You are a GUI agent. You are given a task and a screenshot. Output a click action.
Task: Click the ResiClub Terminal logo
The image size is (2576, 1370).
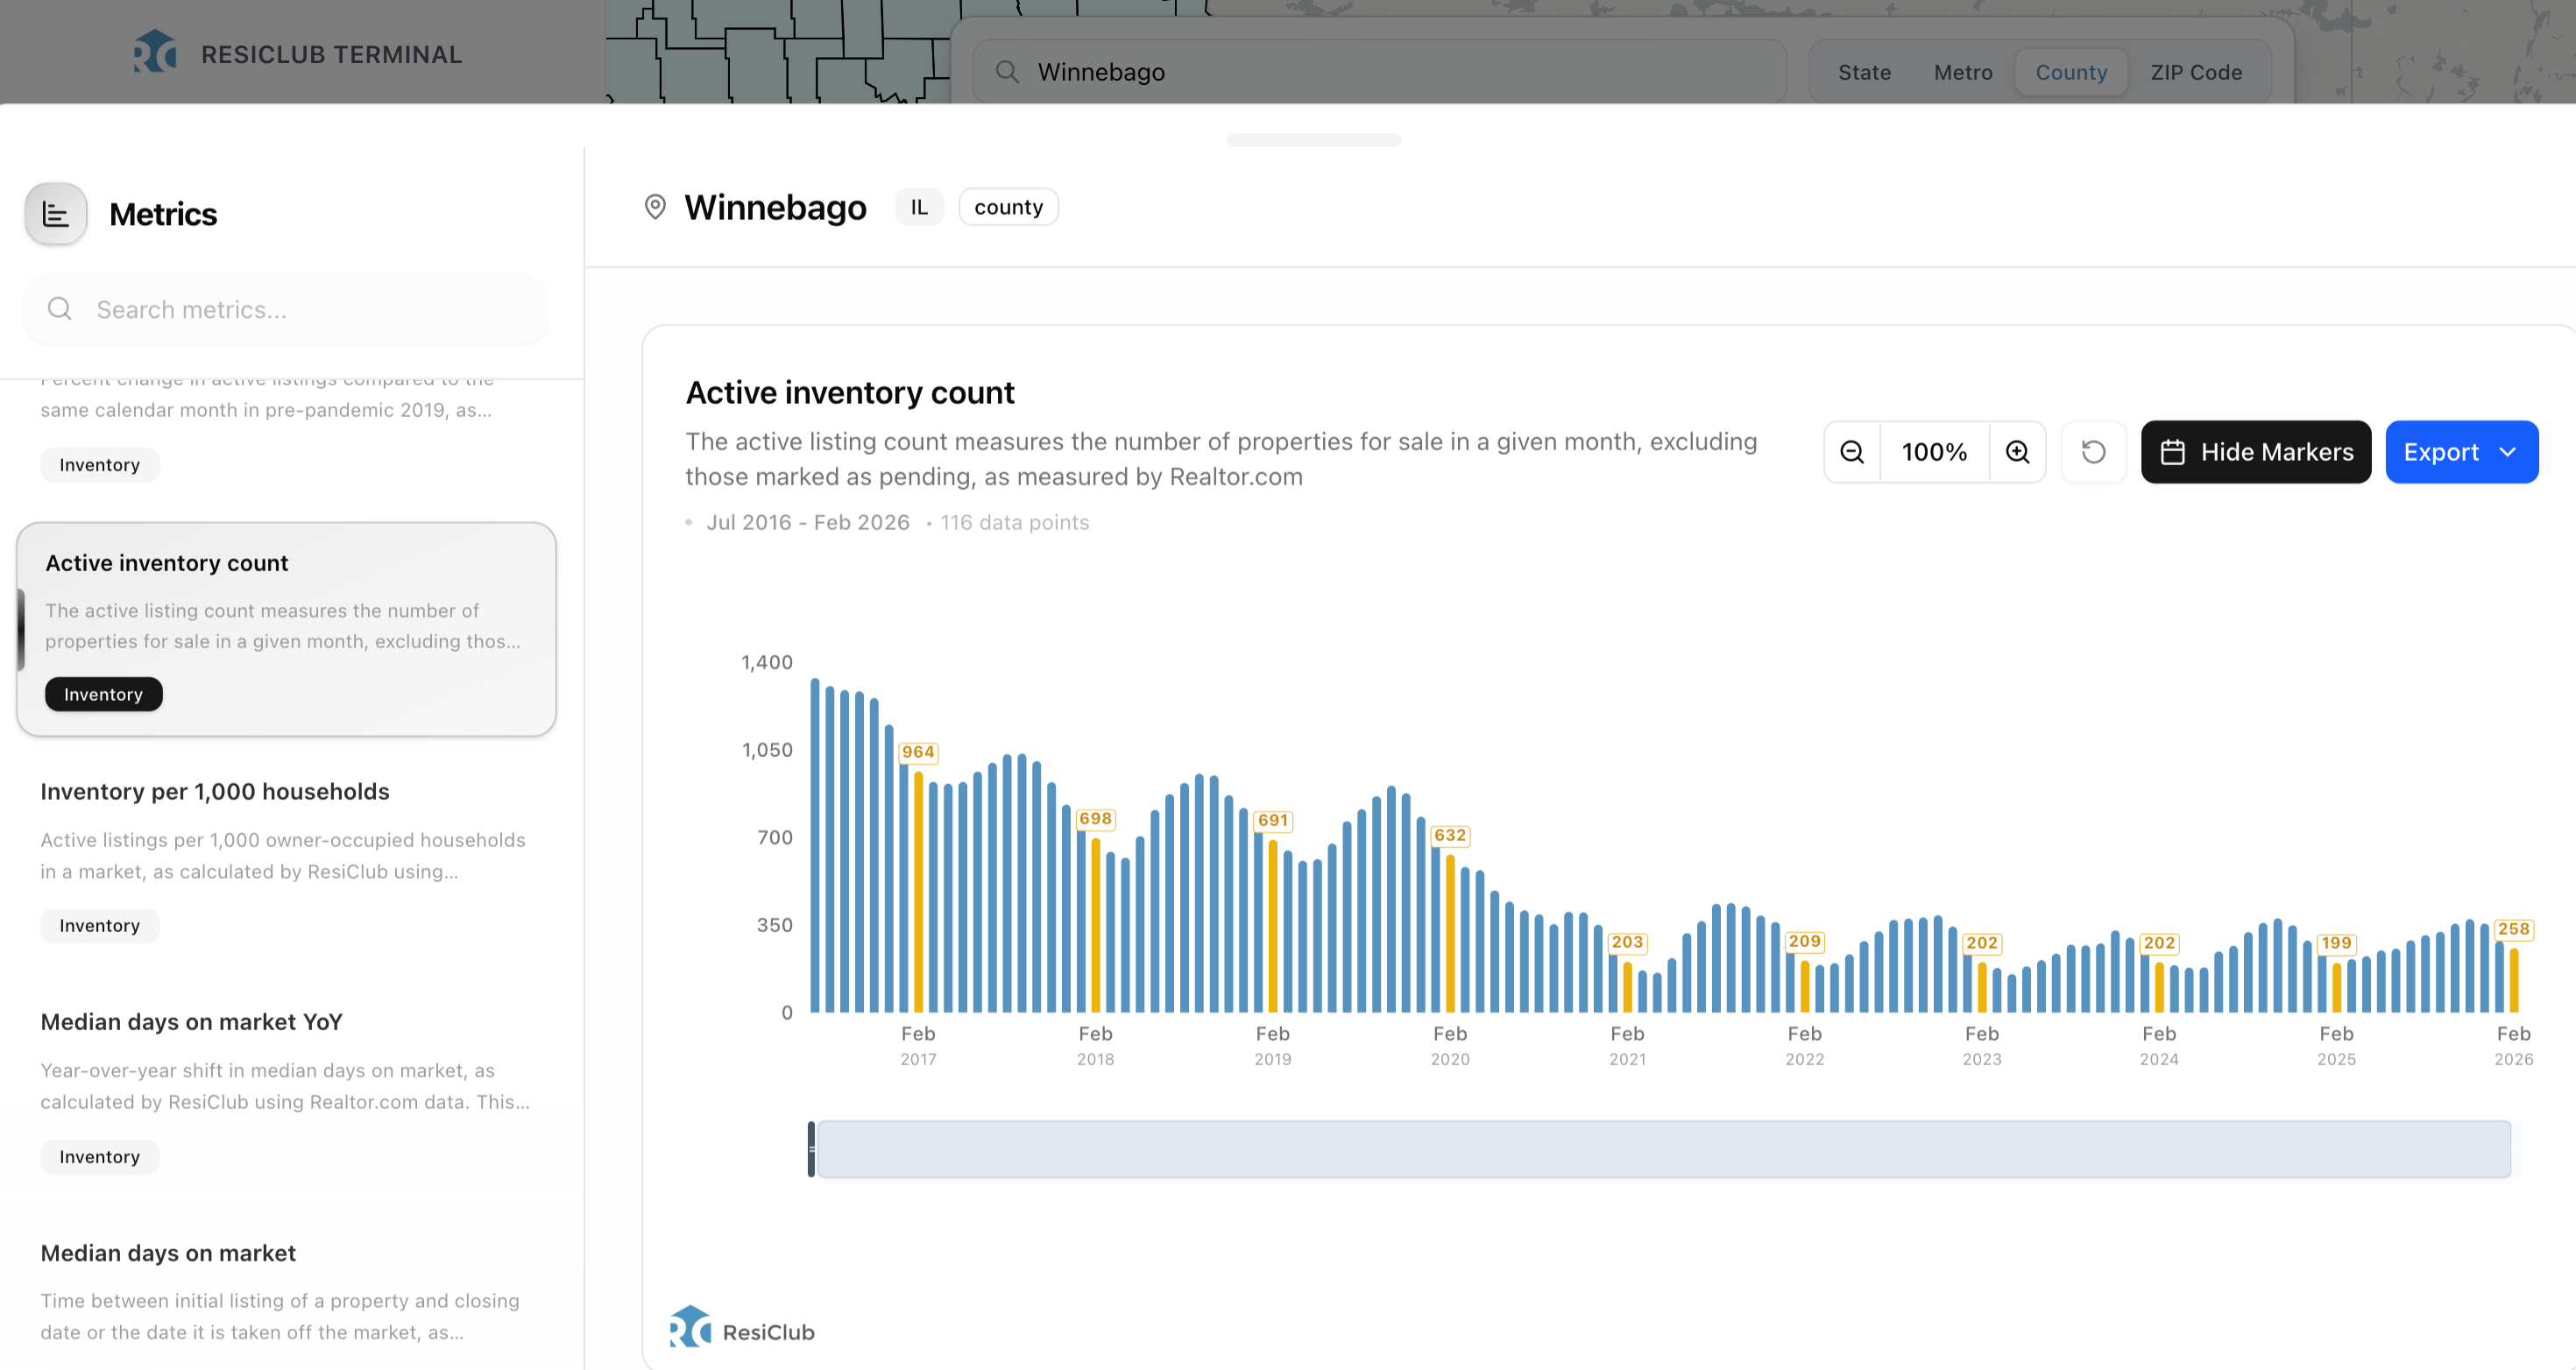click(155, 53)
